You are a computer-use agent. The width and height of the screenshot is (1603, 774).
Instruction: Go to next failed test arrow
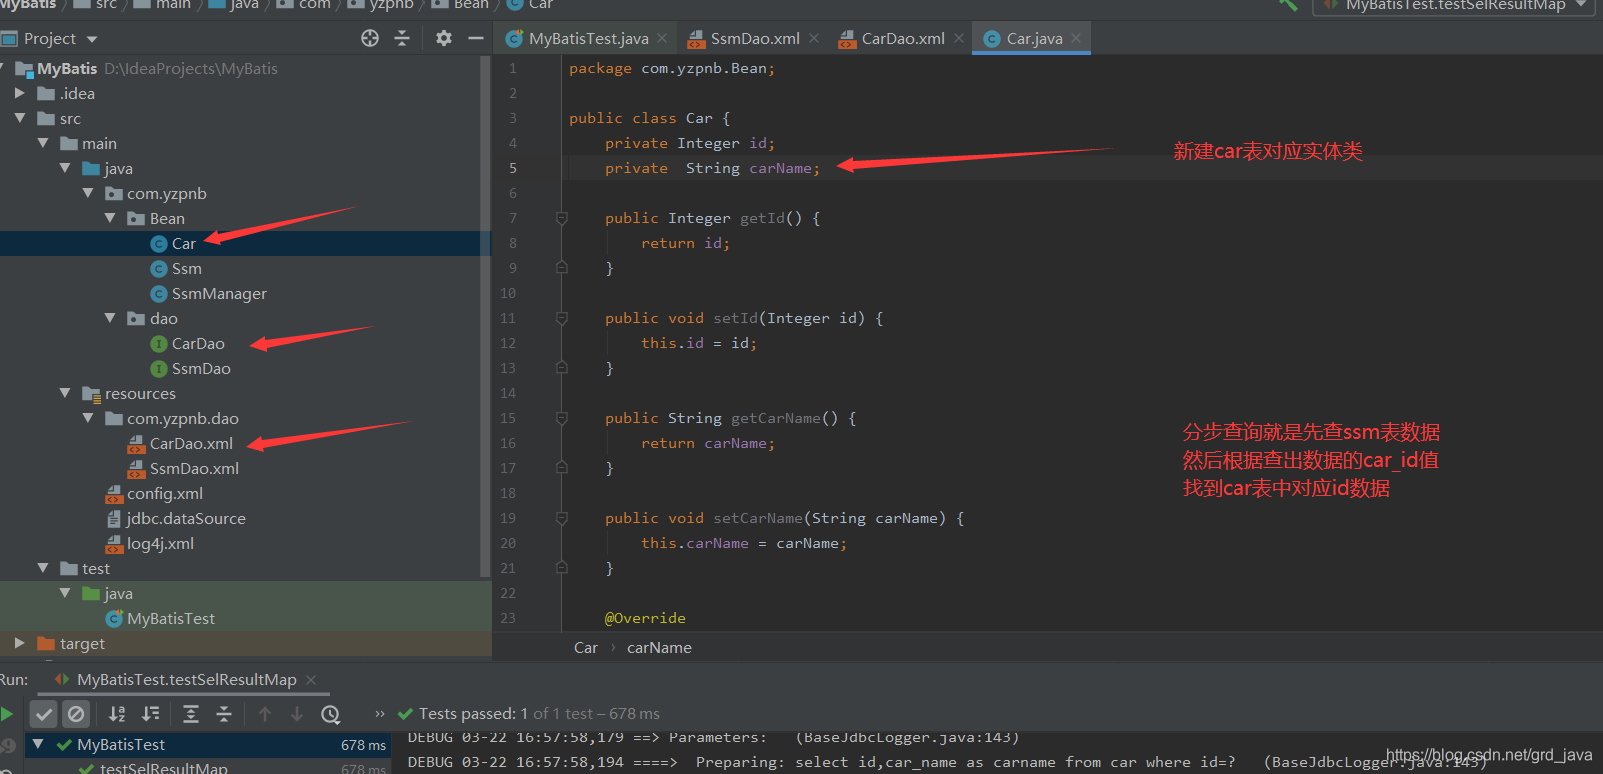click(297, 714)
